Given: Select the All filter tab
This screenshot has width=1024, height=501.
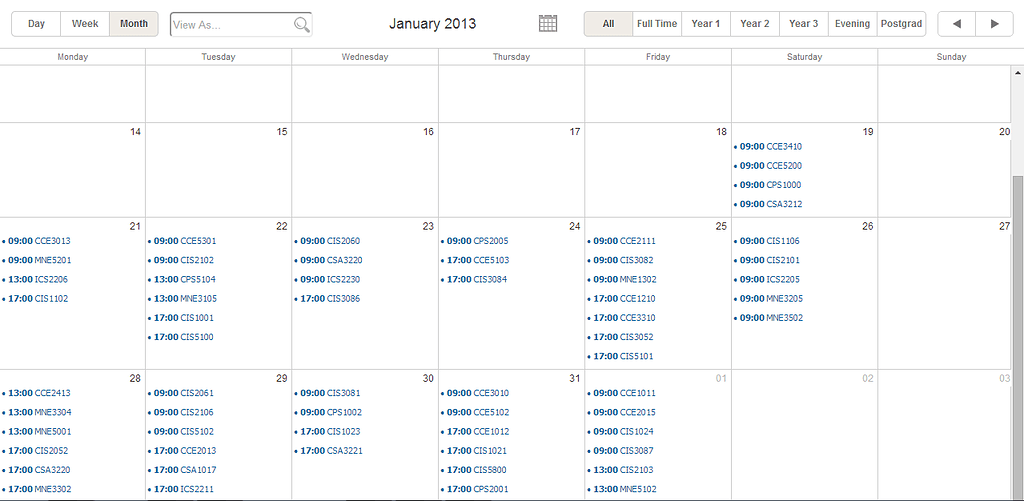Looking at the screenshot, I should point(608,24).
